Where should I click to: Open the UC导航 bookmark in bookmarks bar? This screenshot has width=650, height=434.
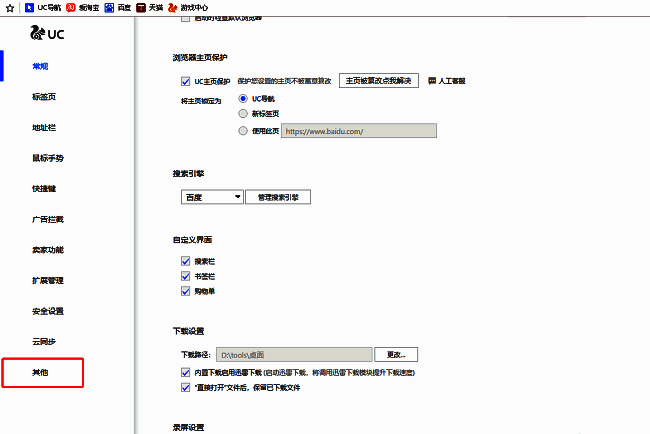(43, 7)
